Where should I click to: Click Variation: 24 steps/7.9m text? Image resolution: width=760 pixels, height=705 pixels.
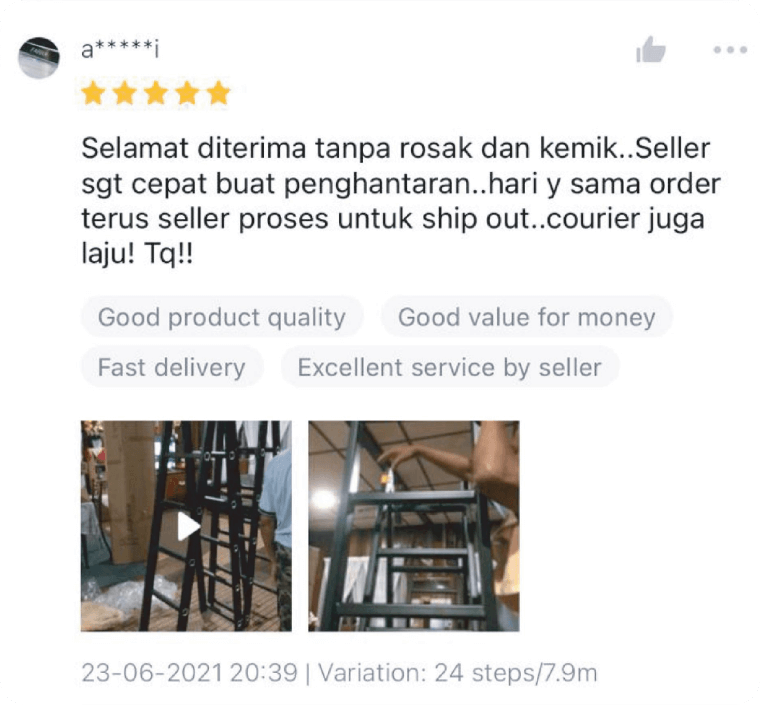(x=458, y=673)
